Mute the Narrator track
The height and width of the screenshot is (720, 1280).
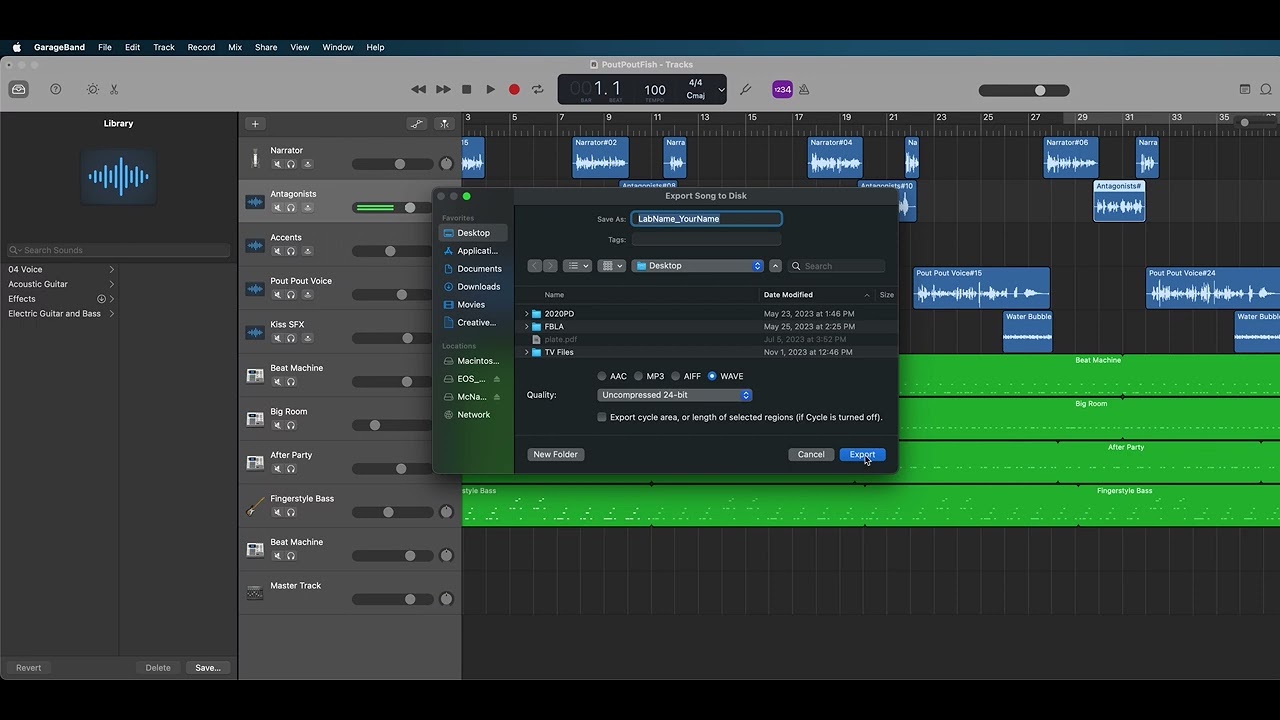click(x=277, y=164)
